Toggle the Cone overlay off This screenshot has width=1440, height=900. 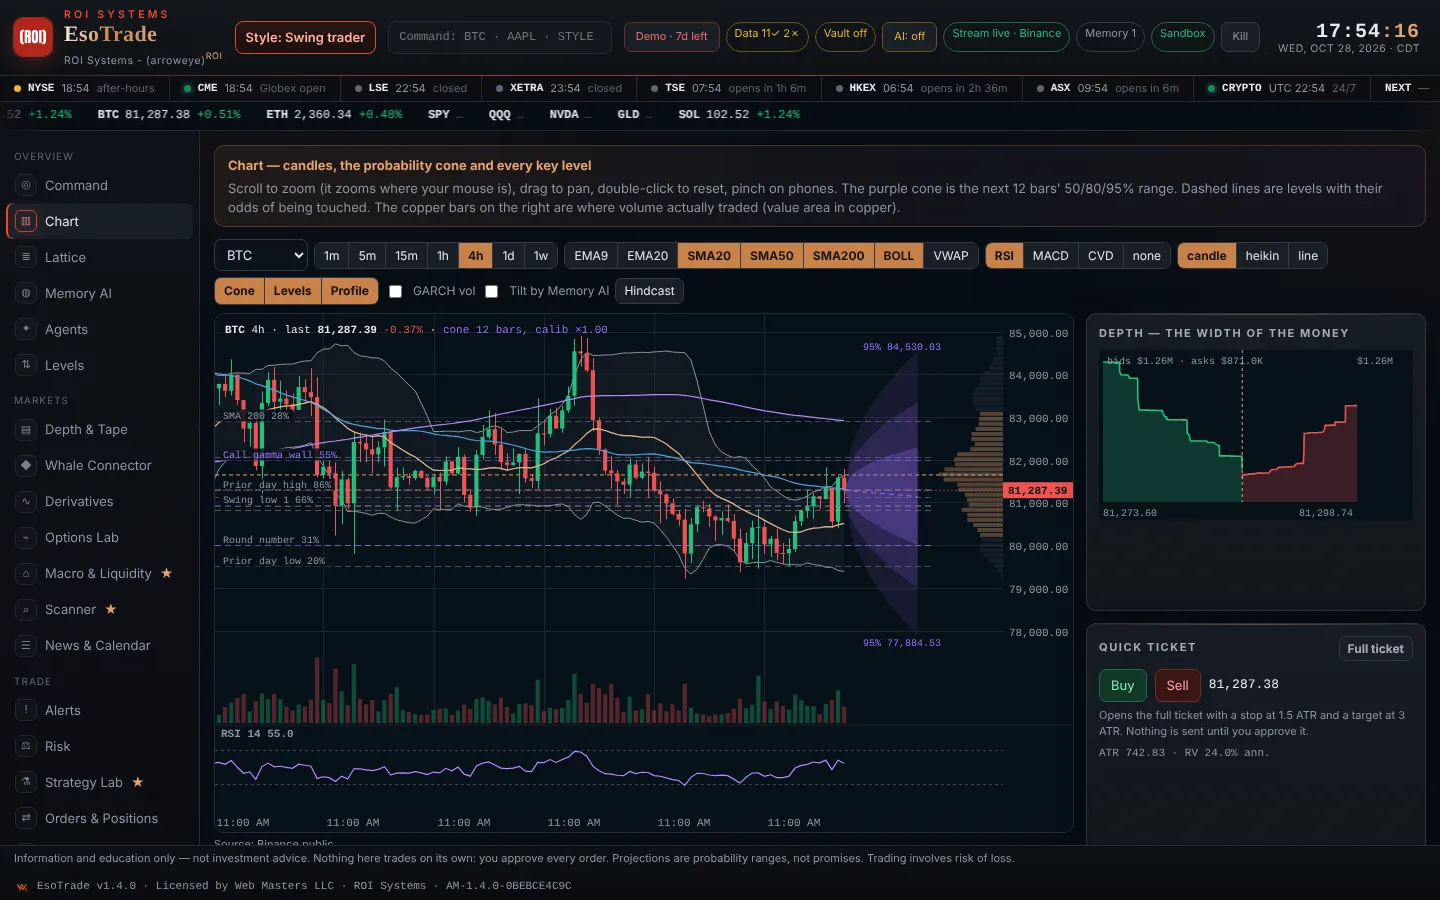[239, 291]
